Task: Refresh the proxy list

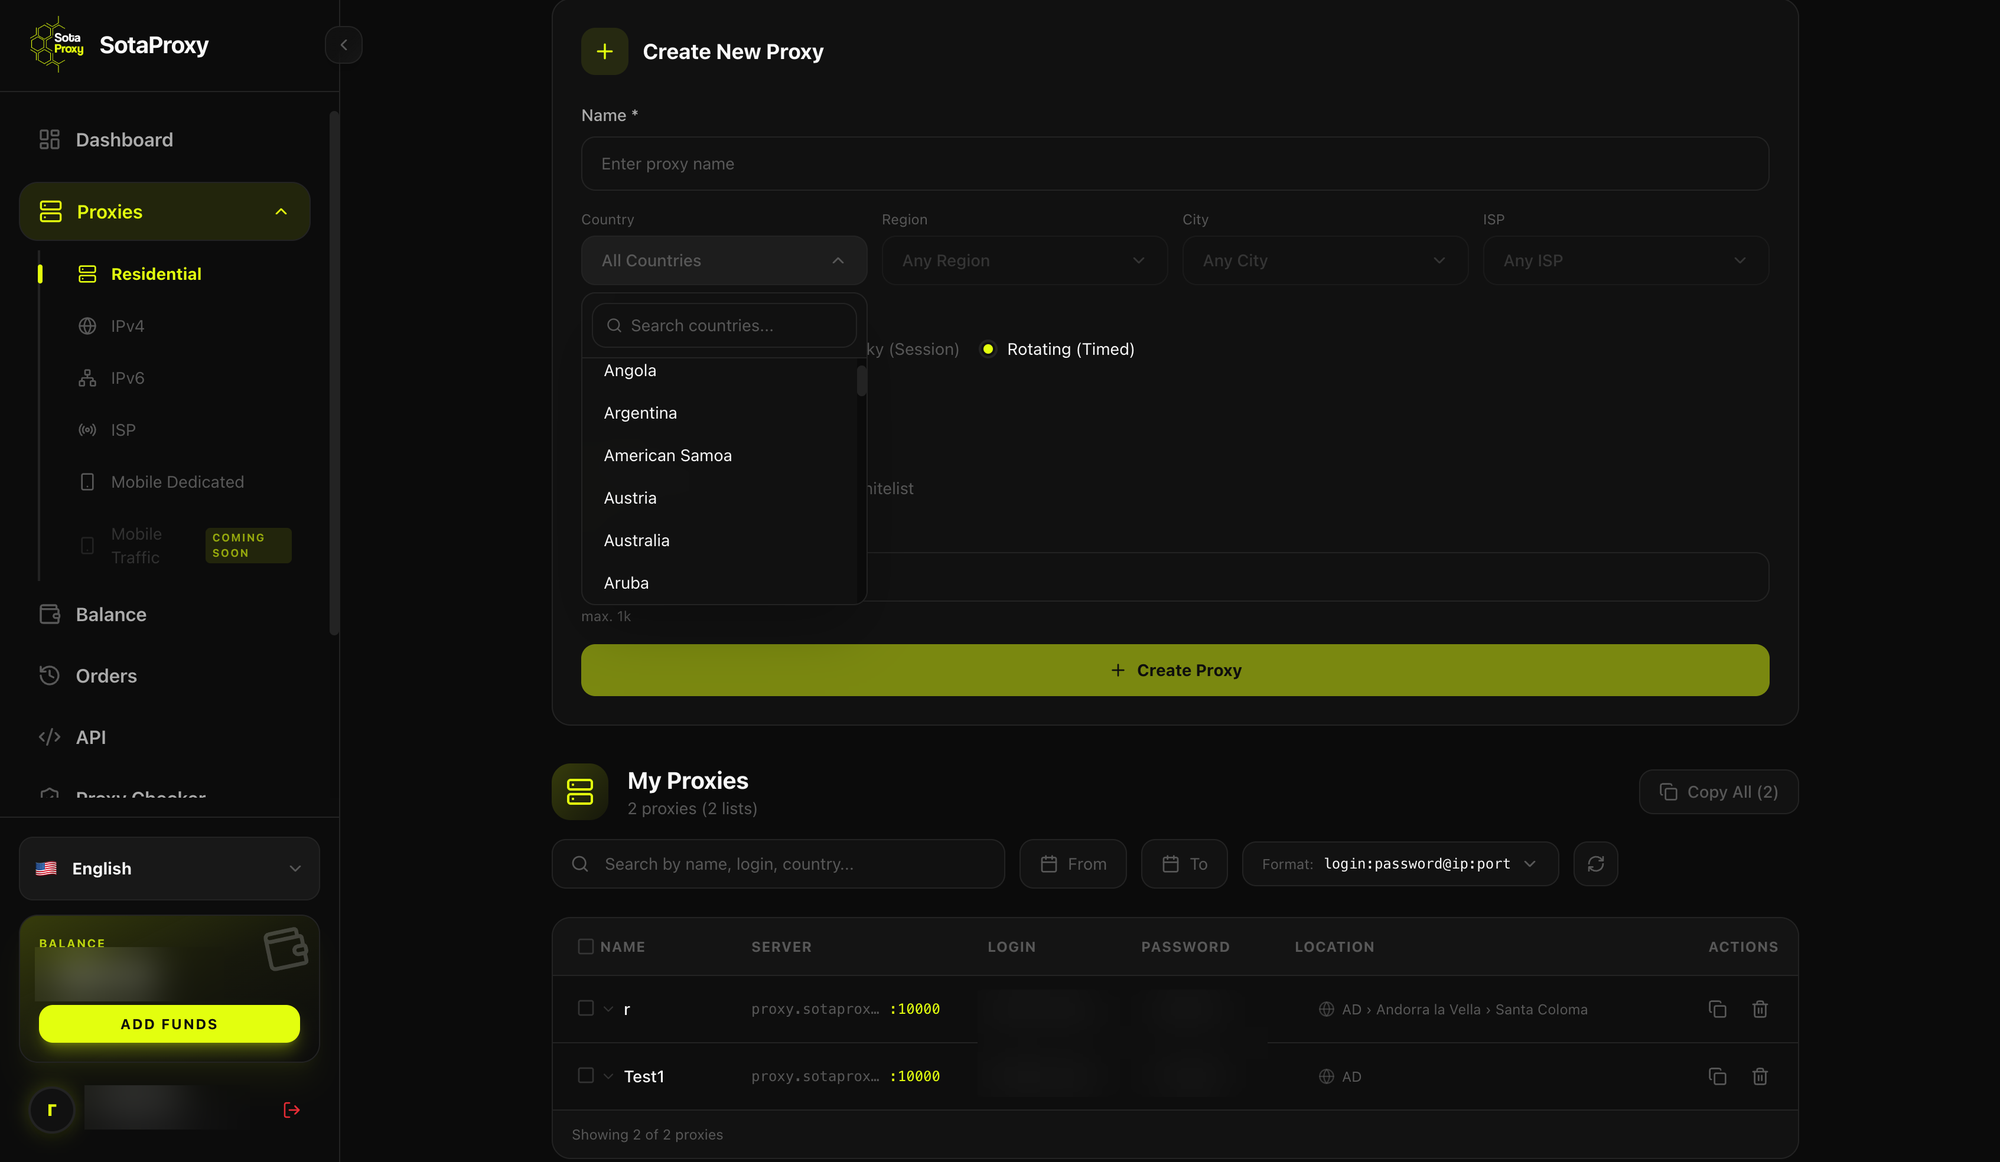Action: coord(1595,864)
